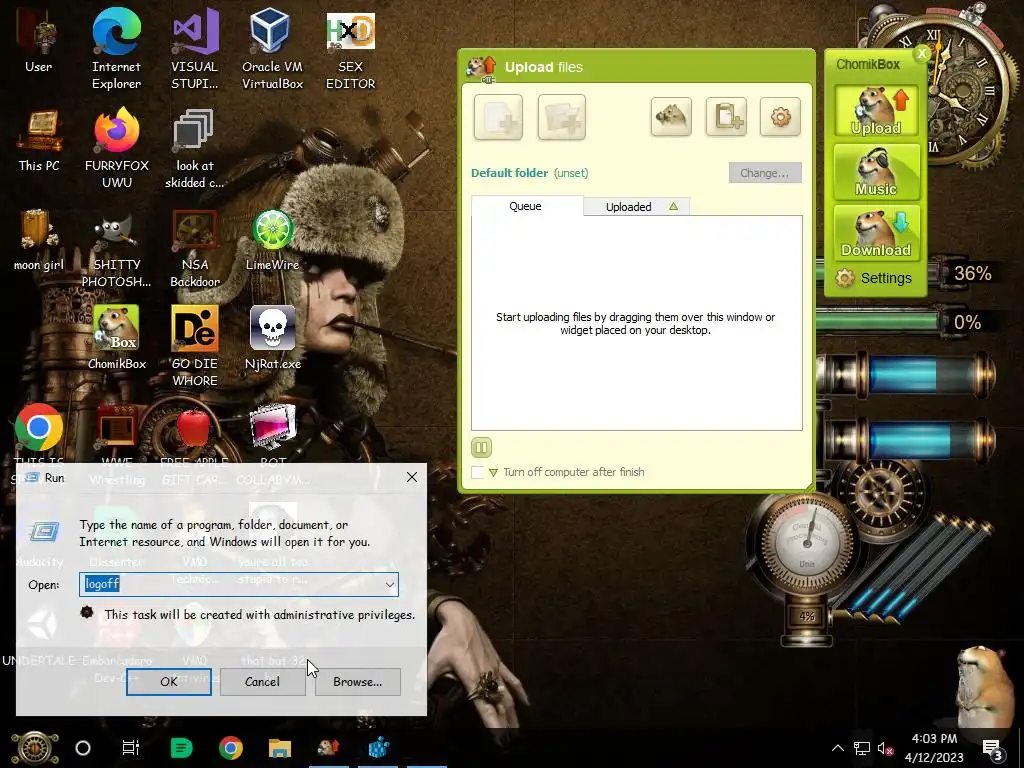The width and height of the screenshot is (1024, 768).
Task: Open the gear settings icon in Upload toolbar
Action: 780,117
